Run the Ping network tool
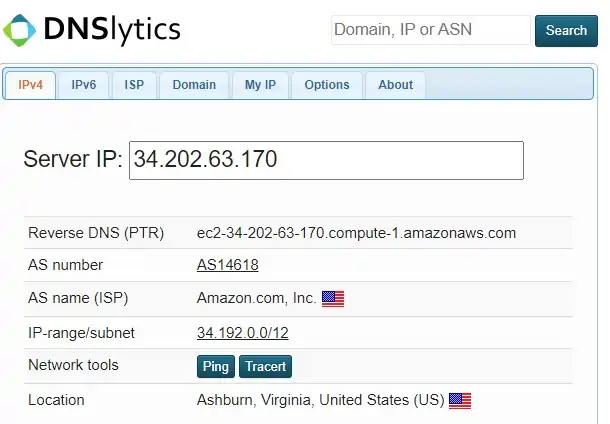This screenshot has height=424, width=610. pos(216,366)
